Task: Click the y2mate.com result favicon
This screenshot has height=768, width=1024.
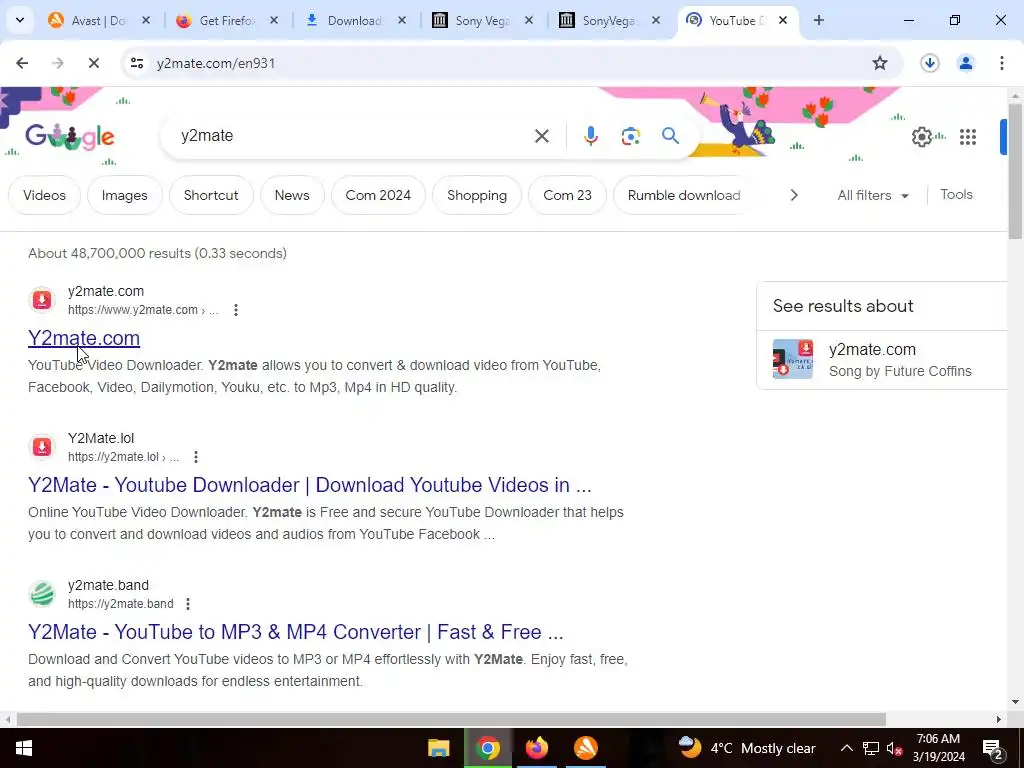Action: click(42, 300)
